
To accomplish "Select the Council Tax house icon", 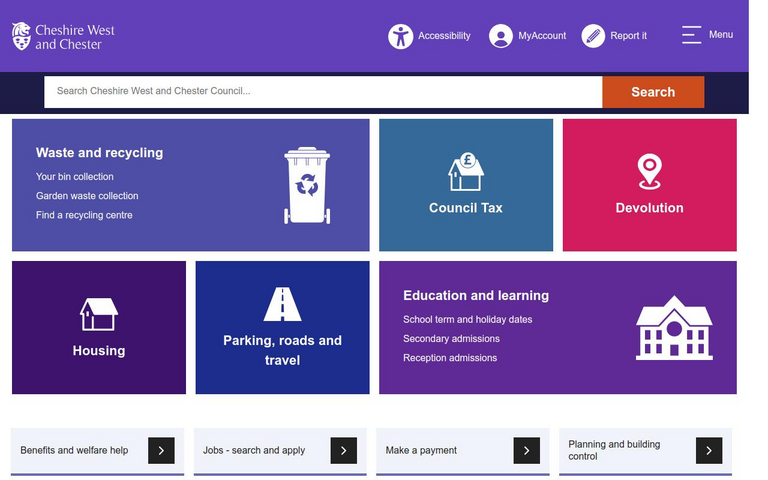I will pos(465,172).
